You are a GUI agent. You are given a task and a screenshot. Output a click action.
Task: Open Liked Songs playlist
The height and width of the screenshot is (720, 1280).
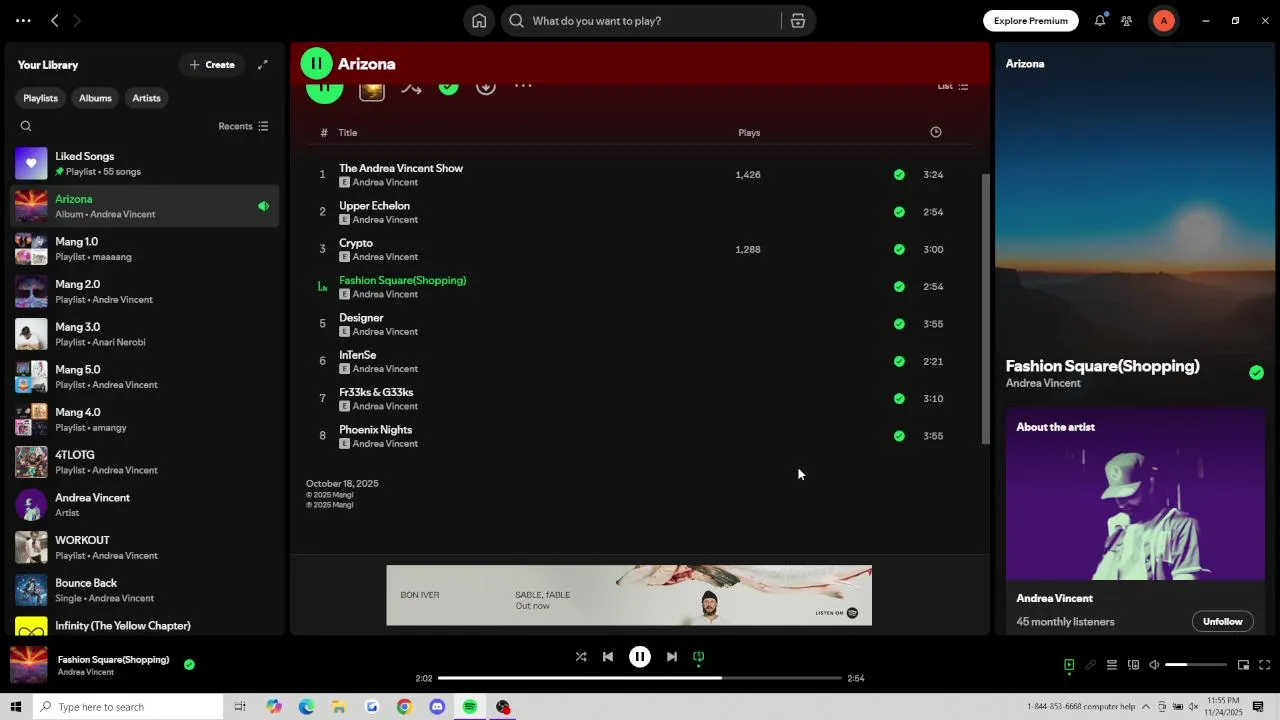(x=145, y=164)
